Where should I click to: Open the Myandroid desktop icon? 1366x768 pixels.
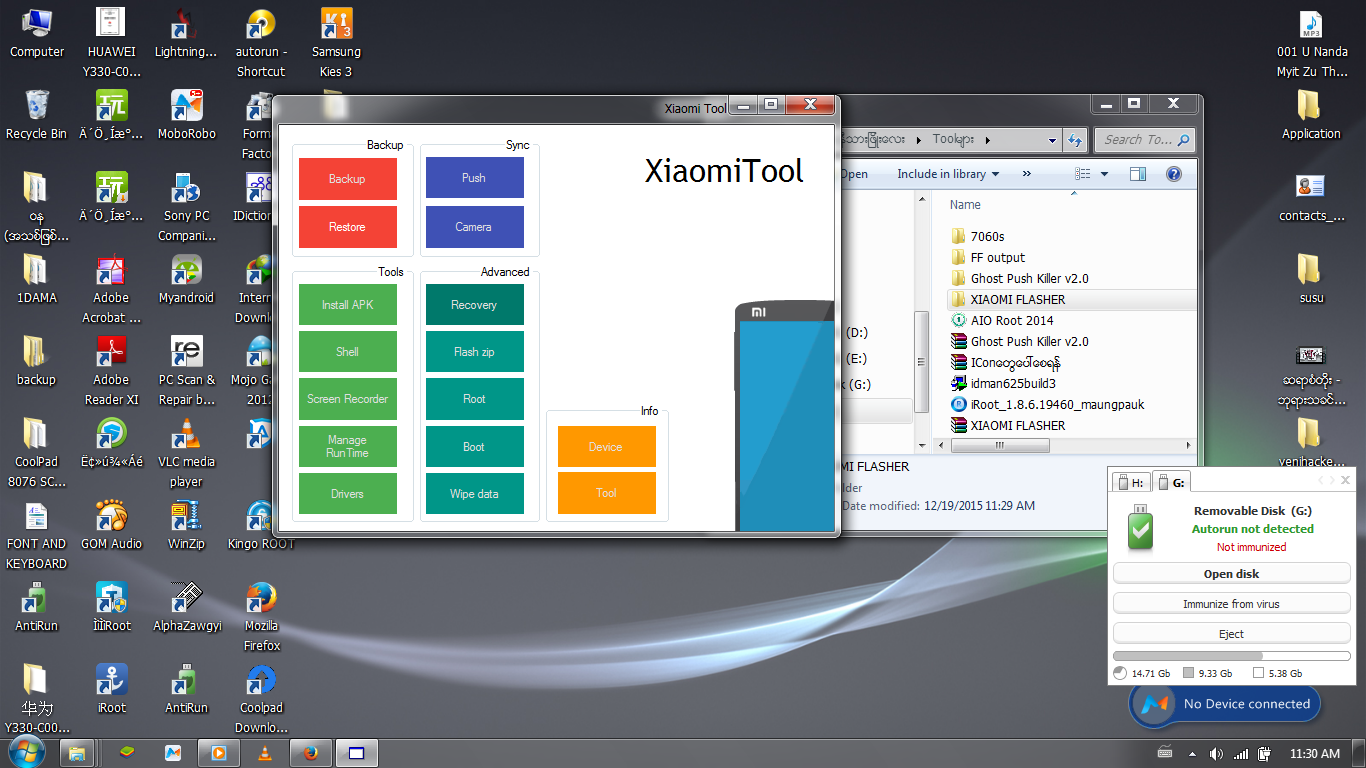[187, 279]
